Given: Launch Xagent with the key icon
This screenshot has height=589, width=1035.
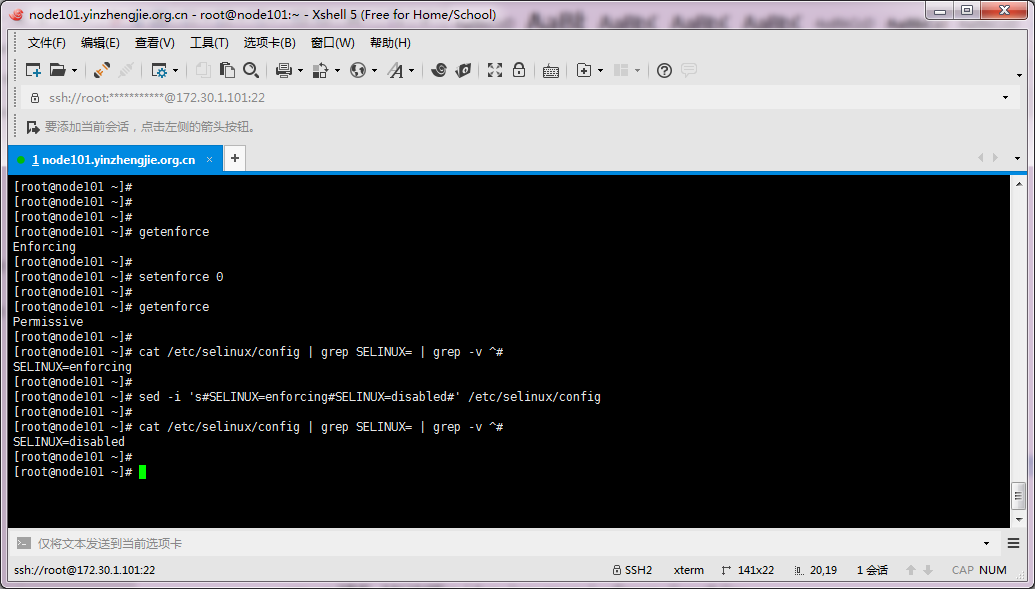Looking at the screenshot, I should point(463,70).
